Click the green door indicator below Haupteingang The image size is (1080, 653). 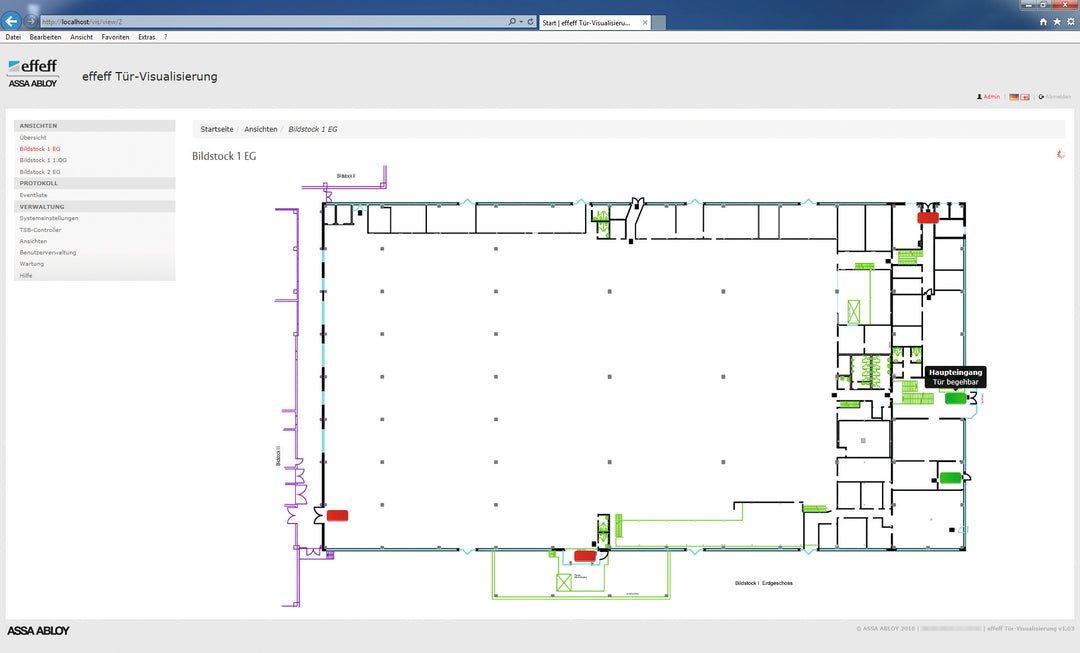coord(951,478)
